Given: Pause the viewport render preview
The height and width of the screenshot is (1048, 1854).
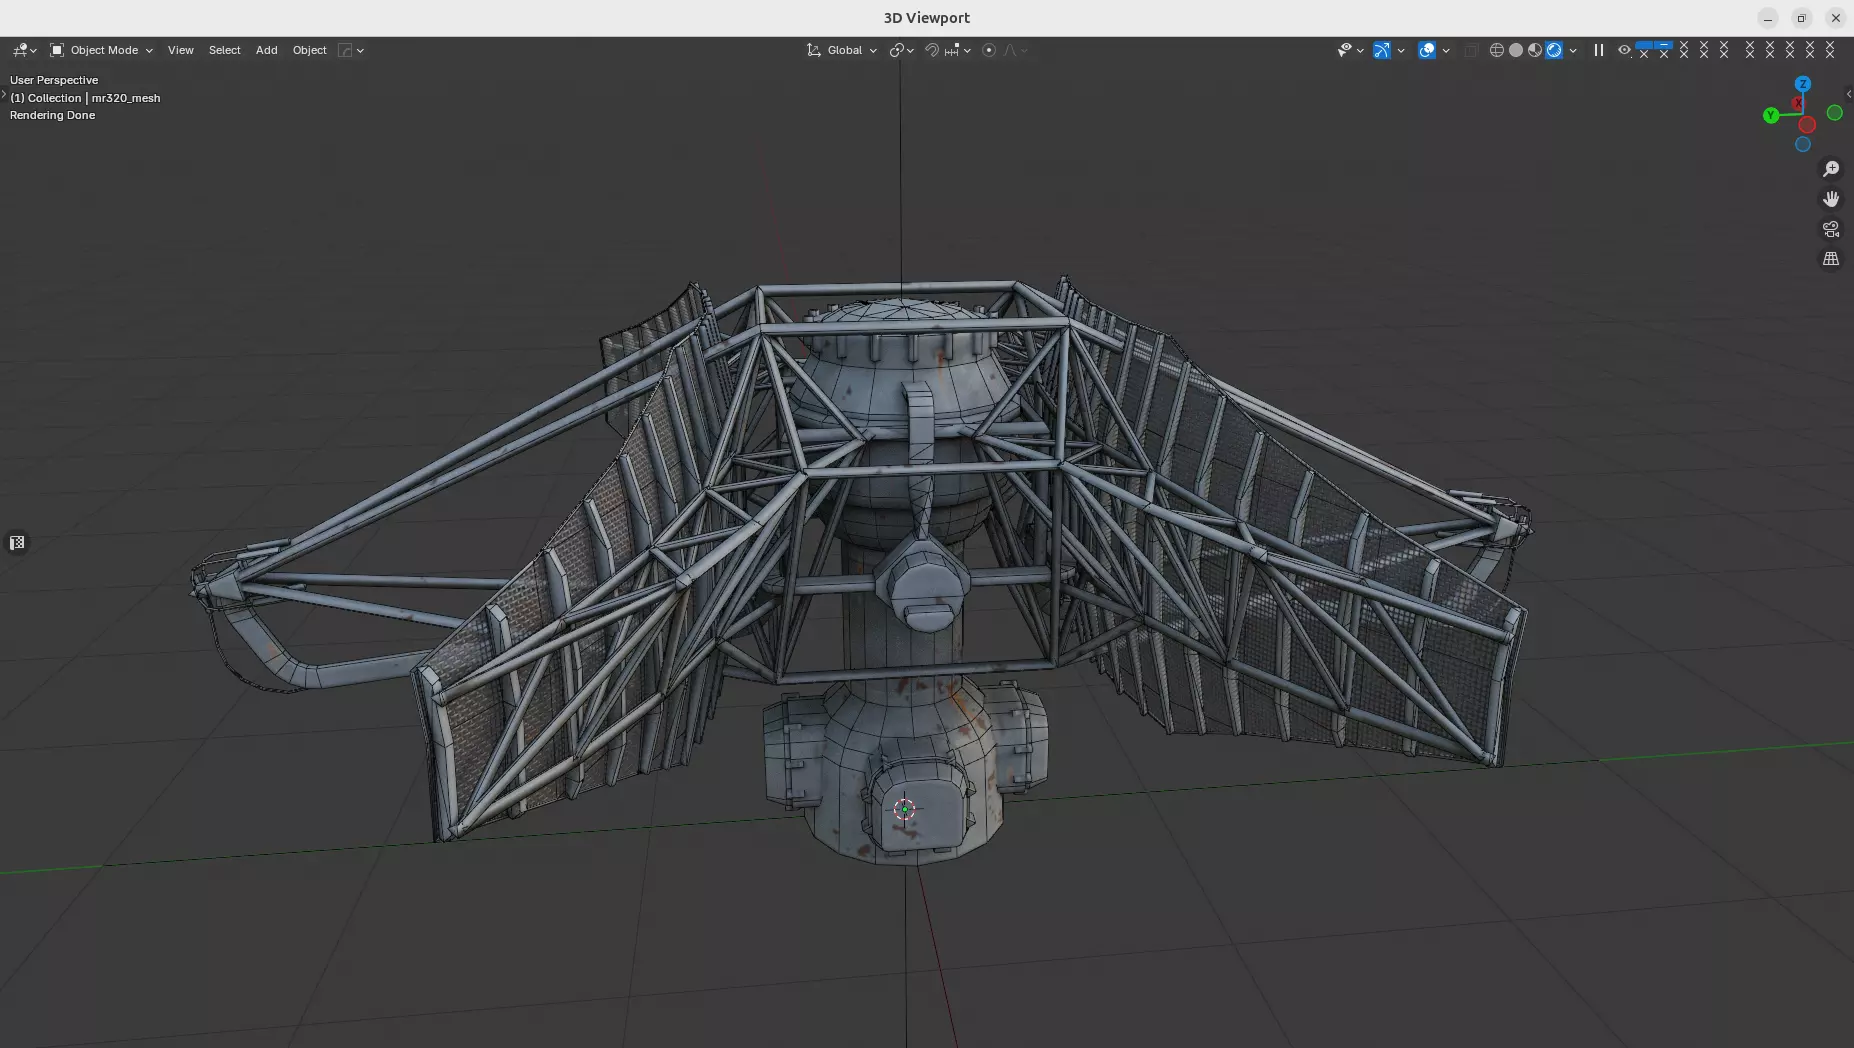Looking at the screenshot, I should (x=1599, y=50).
